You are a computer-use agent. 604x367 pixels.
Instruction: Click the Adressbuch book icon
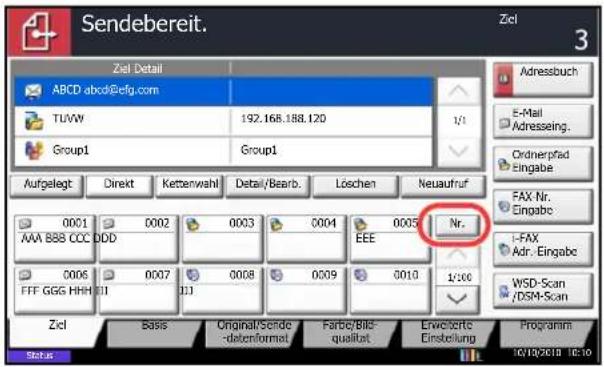503,80
